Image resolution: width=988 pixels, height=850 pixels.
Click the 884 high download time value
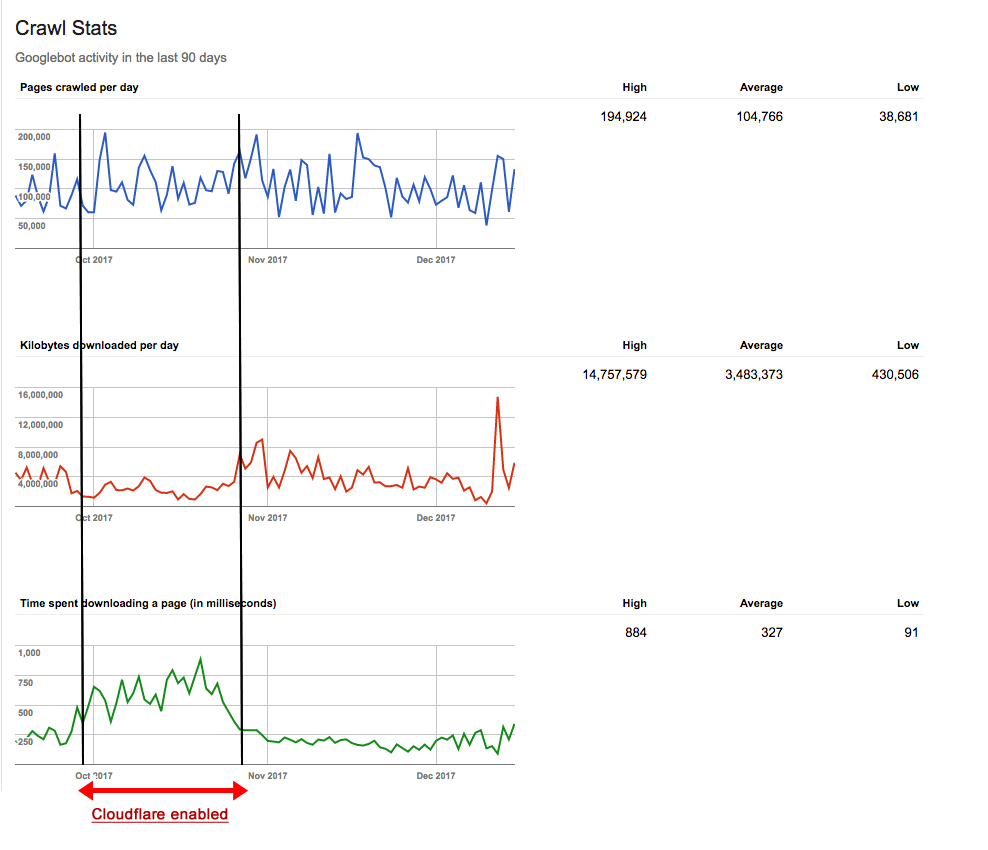tap(635, 632)
